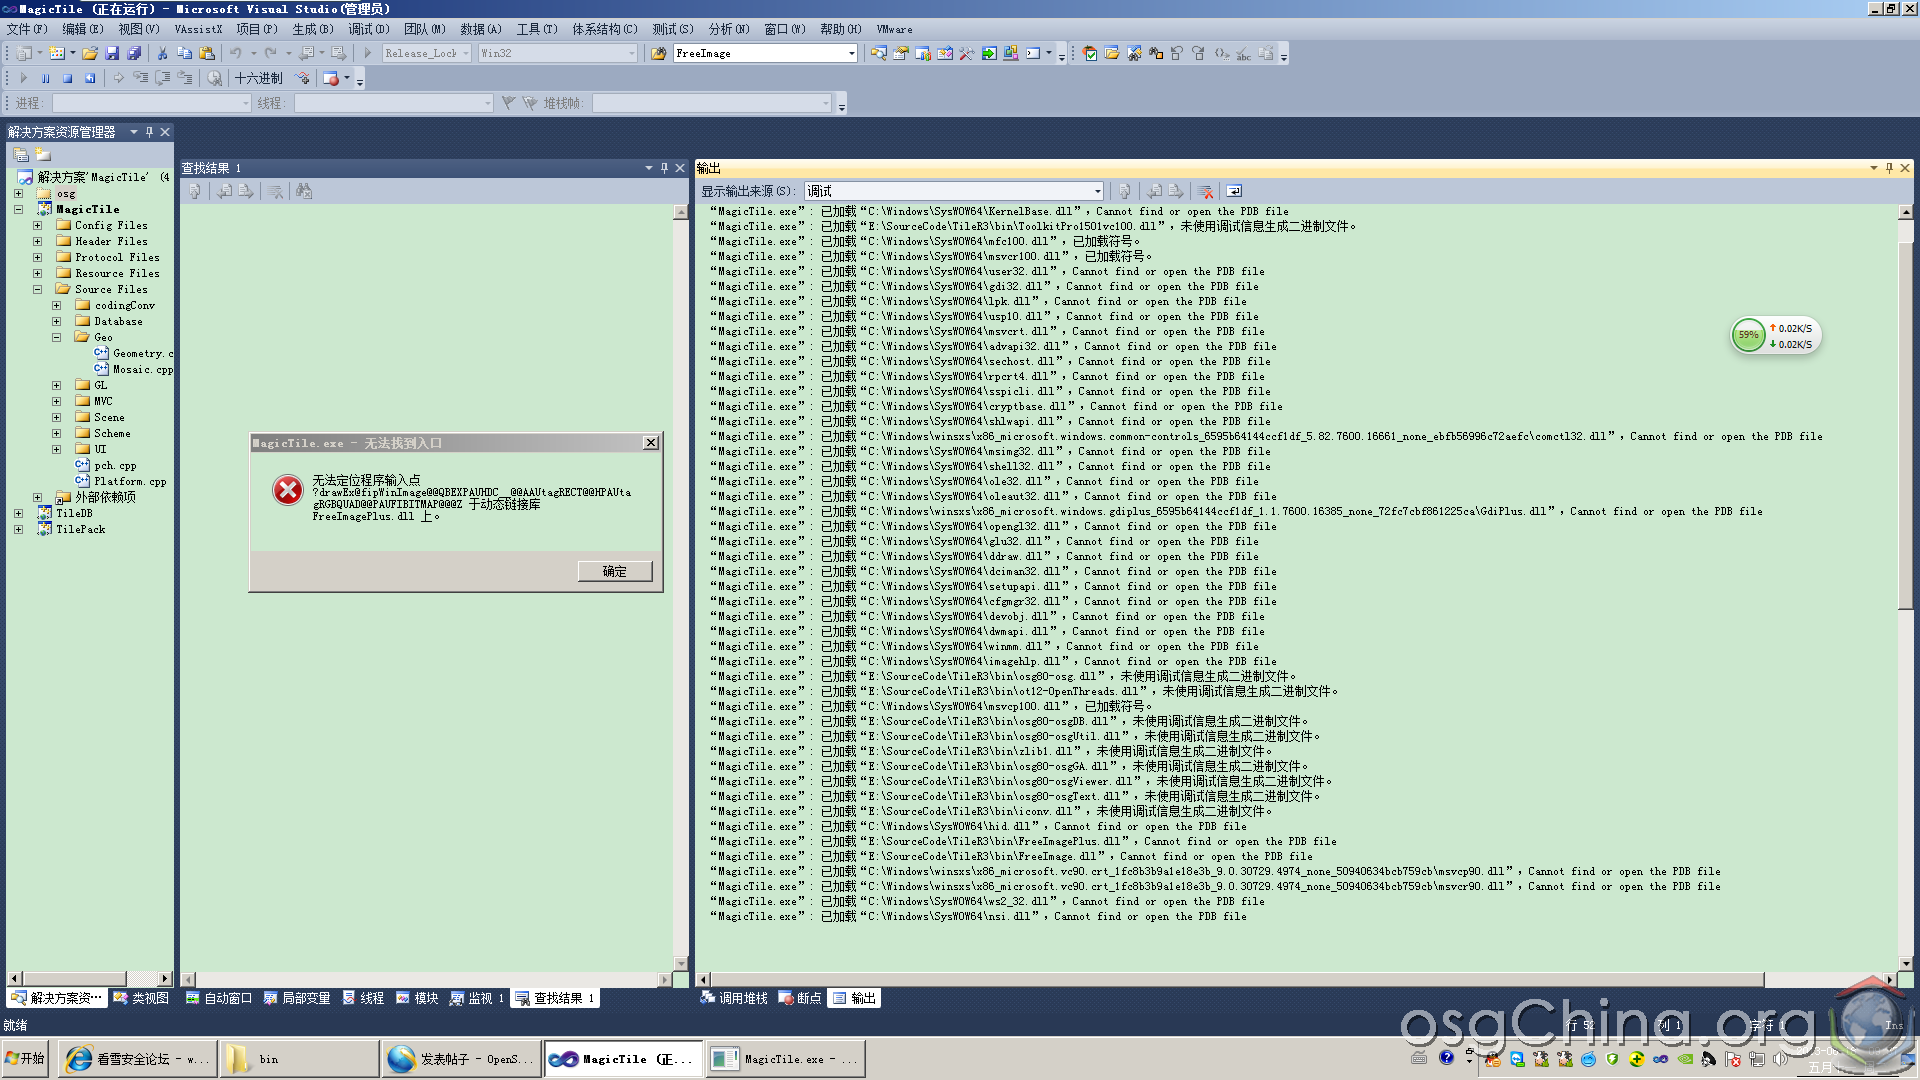Click Visual Assist open file in solution icon

(1112, 53)
